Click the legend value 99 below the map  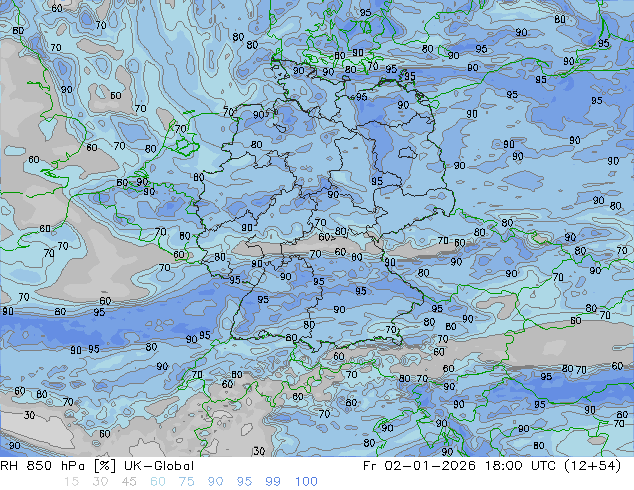coord(273,482)
